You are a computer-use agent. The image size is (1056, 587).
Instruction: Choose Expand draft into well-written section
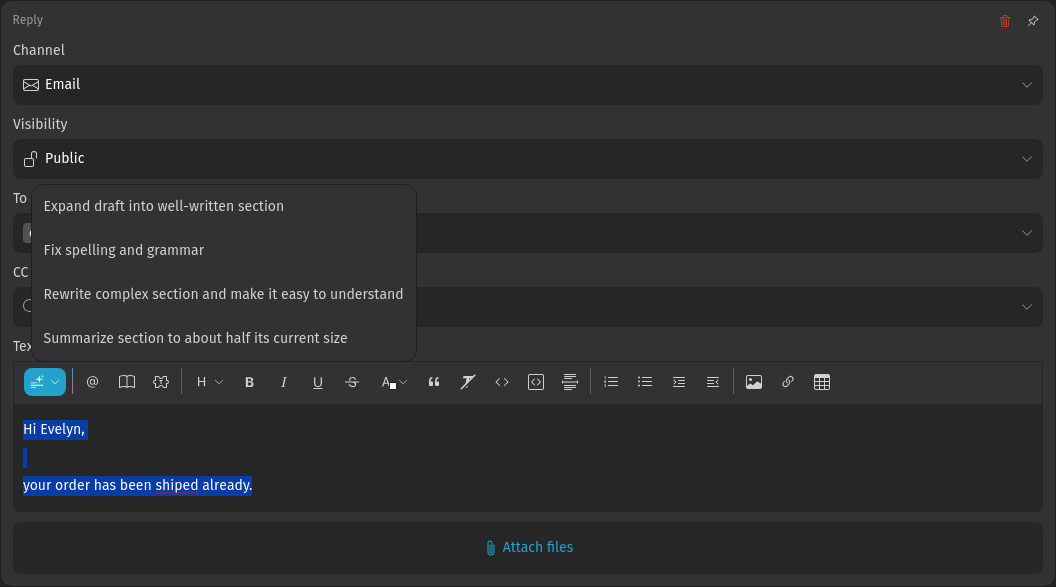point(224,206)
